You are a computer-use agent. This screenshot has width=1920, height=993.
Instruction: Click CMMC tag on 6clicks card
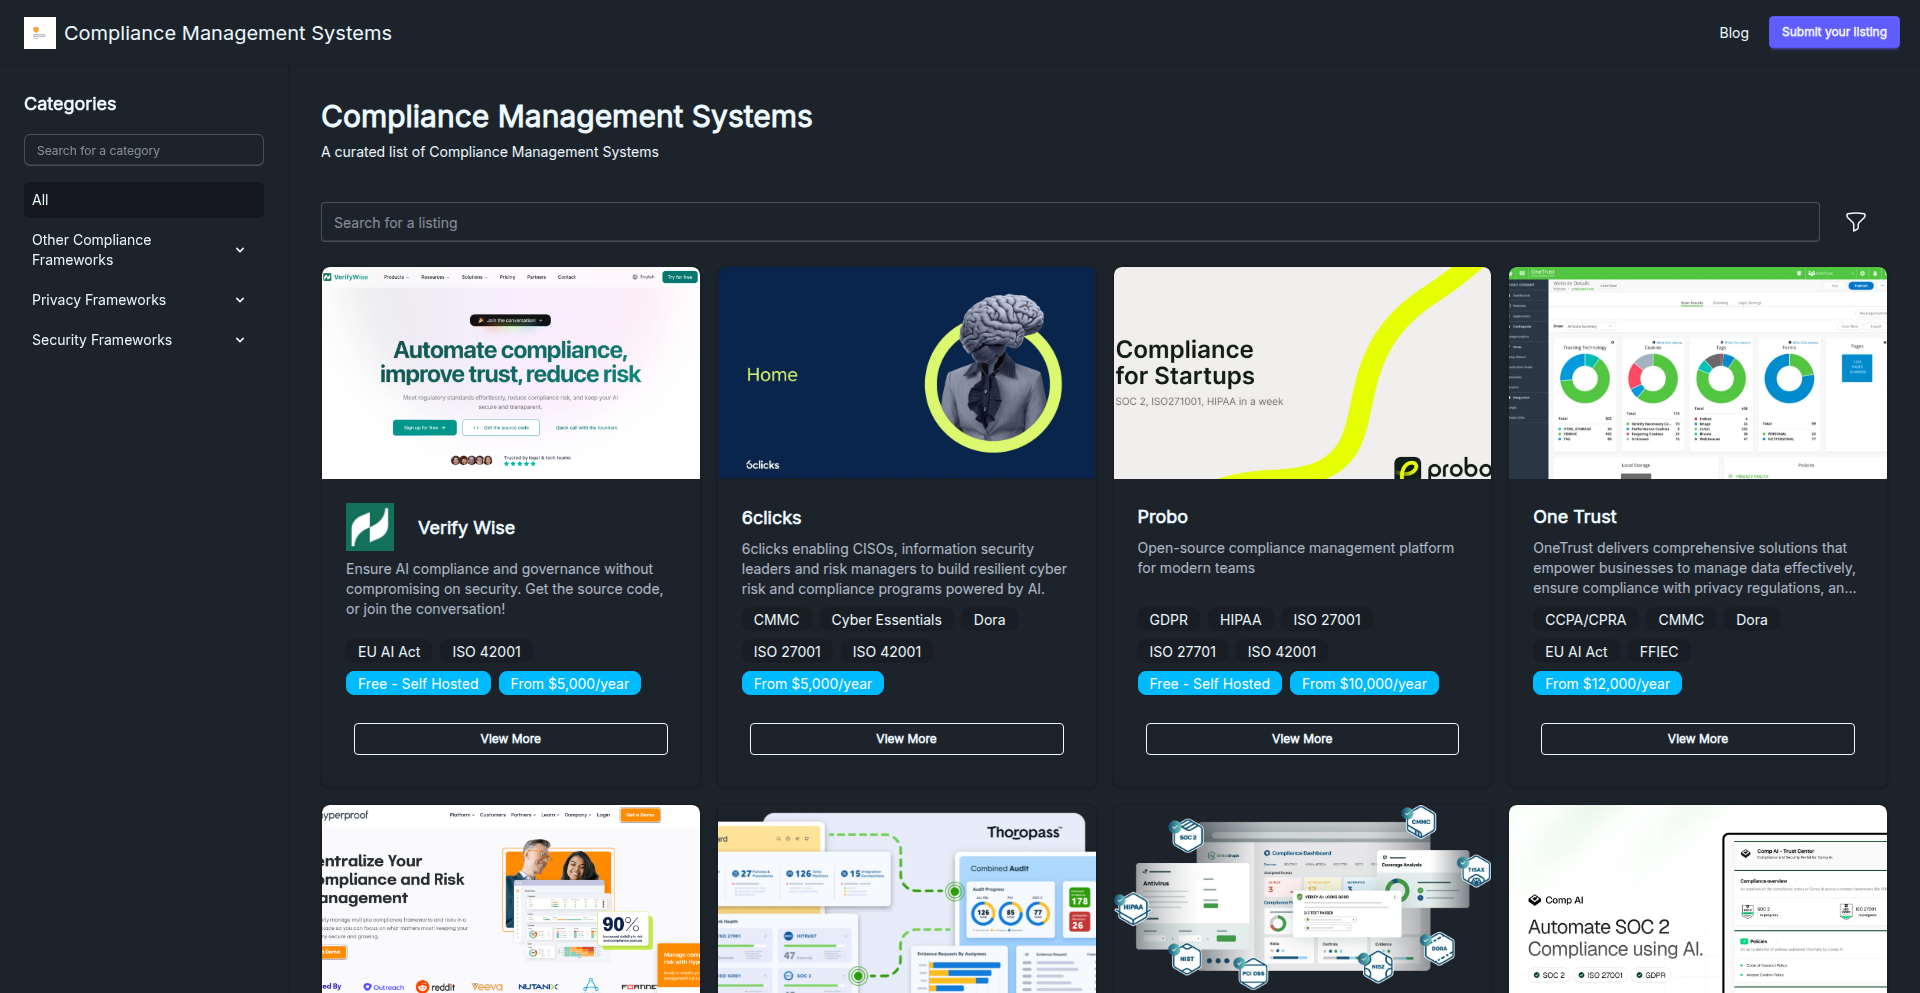click(x=777, y=620)
